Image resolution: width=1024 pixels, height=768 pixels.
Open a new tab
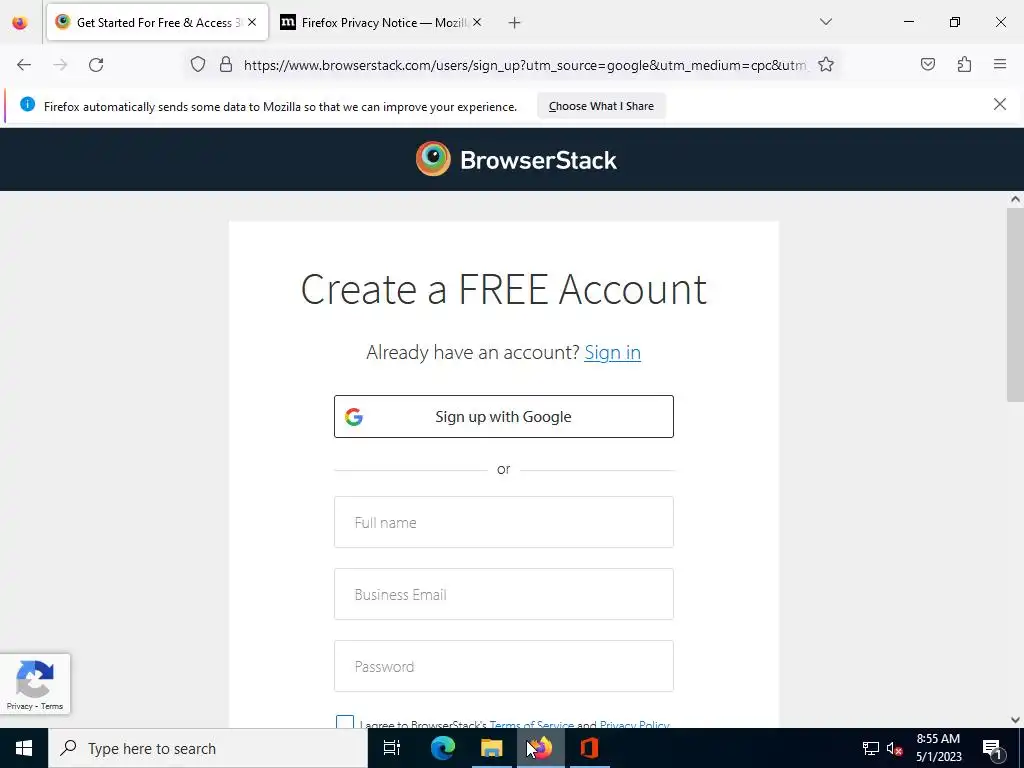click(515, 23)
